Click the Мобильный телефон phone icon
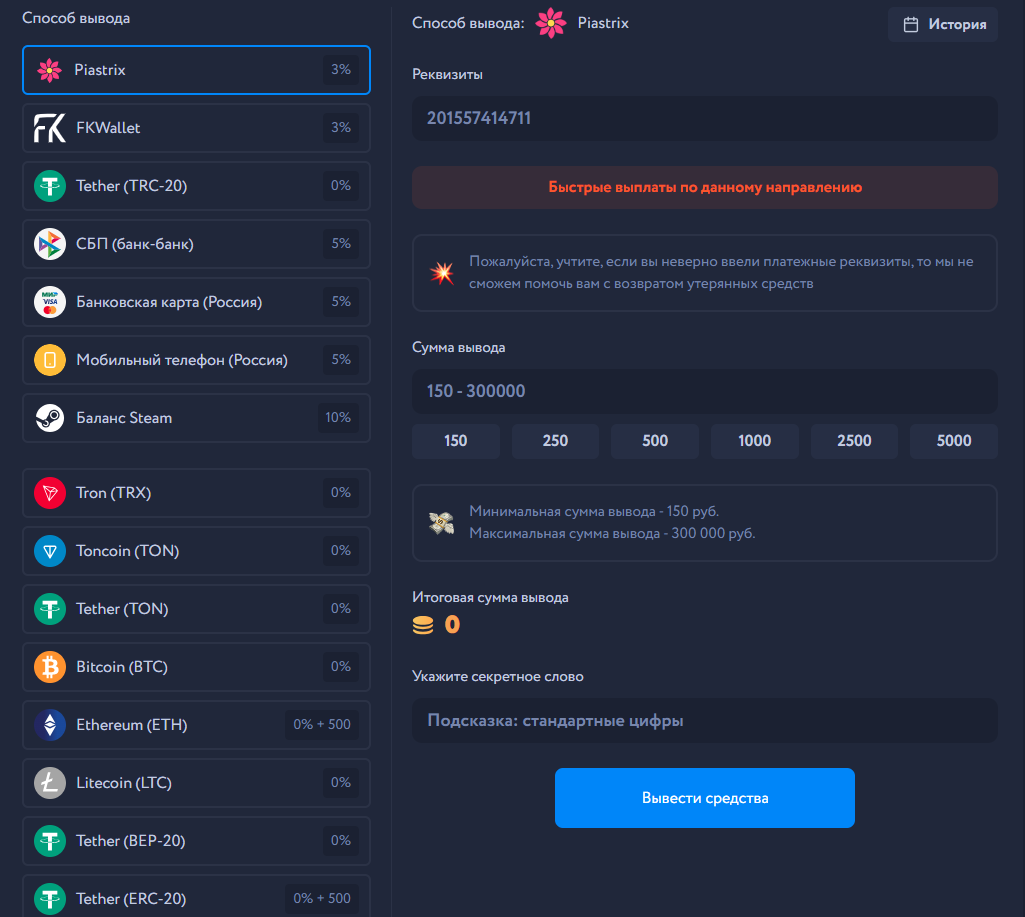The width and height of the screenshot is (1025, 917). [50, 360]
